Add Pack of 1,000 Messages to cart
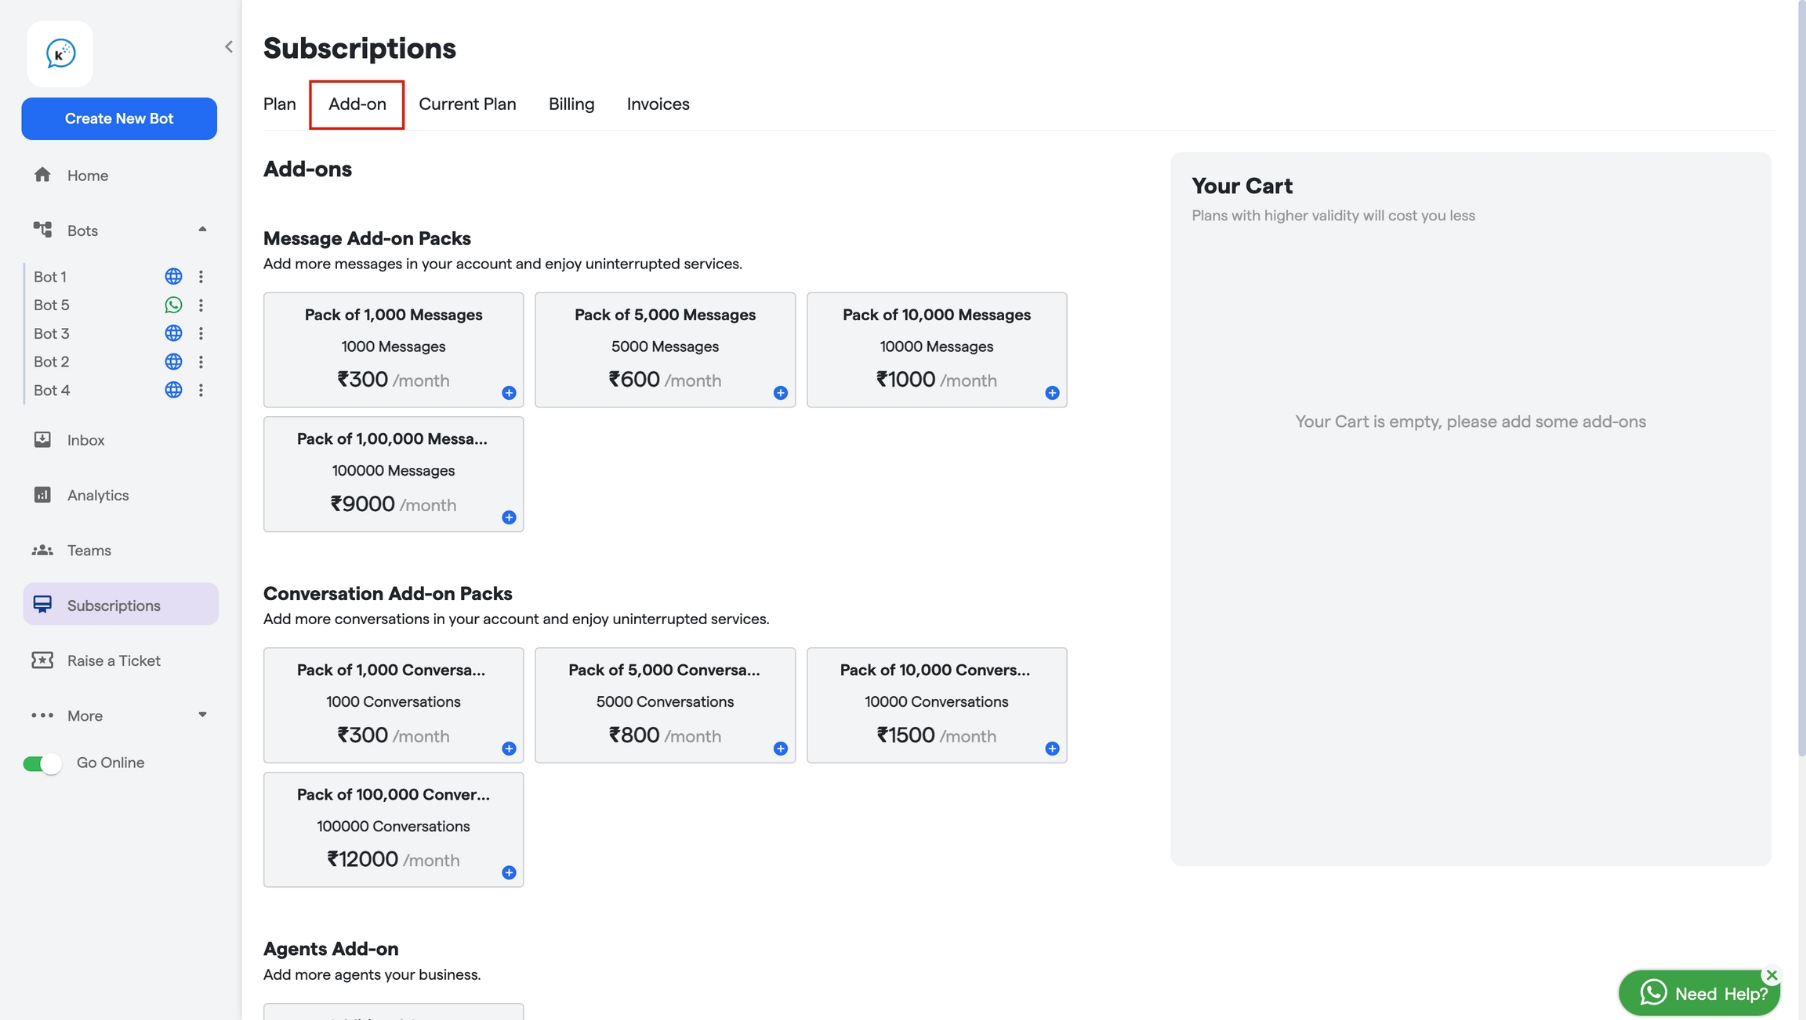Viewport: 1806px width, 1020px height. pyautogui.click(x=509, y=393)
